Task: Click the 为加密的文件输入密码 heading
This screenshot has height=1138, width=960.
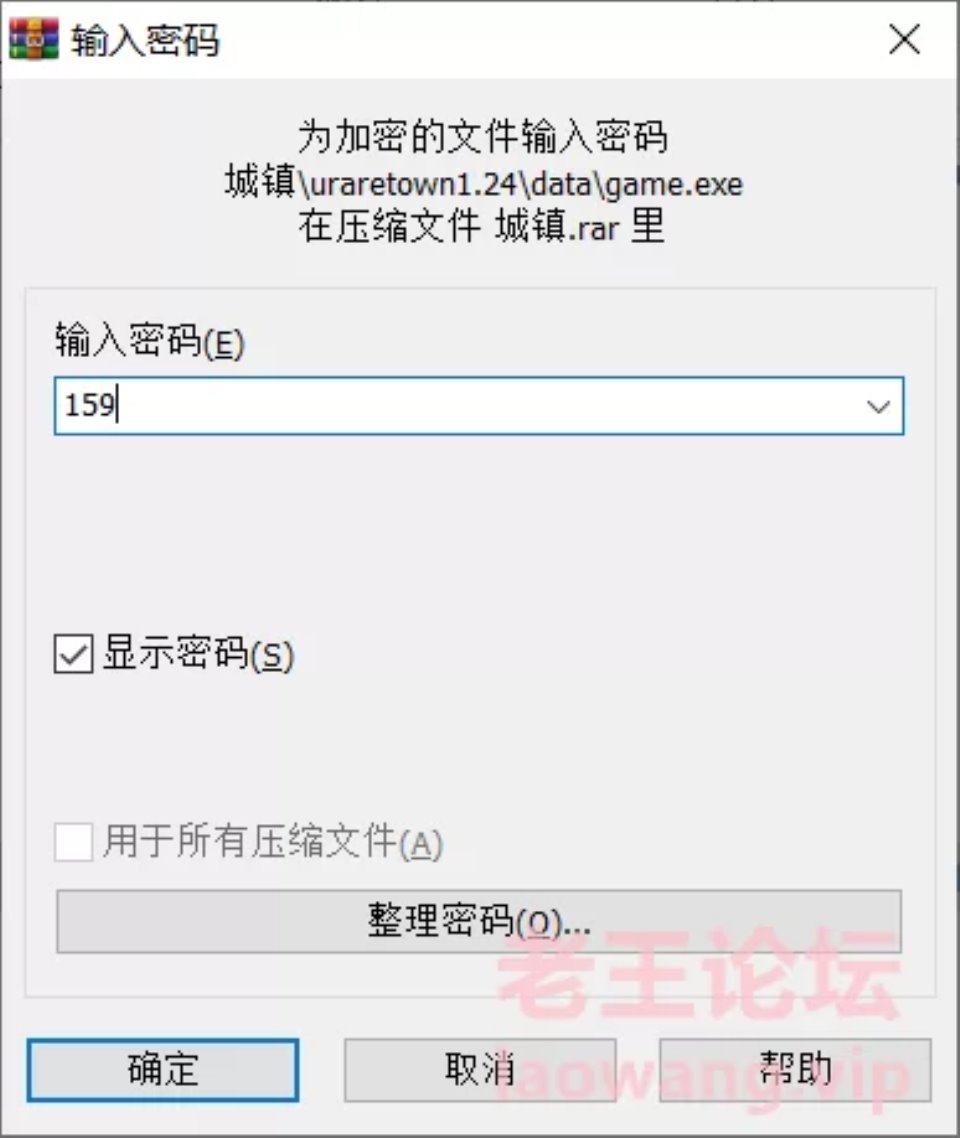Action: [x=483, y=136]
